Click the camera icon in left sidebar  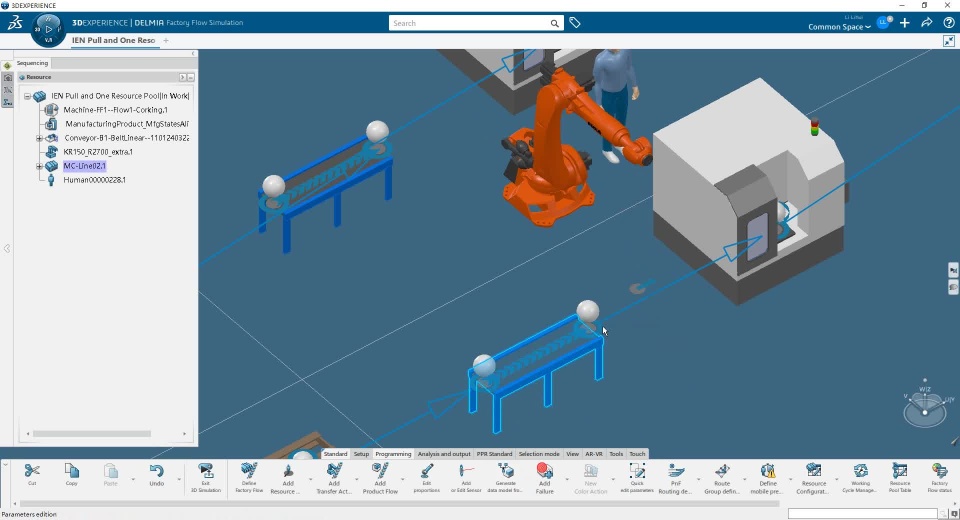click(7, 78)
